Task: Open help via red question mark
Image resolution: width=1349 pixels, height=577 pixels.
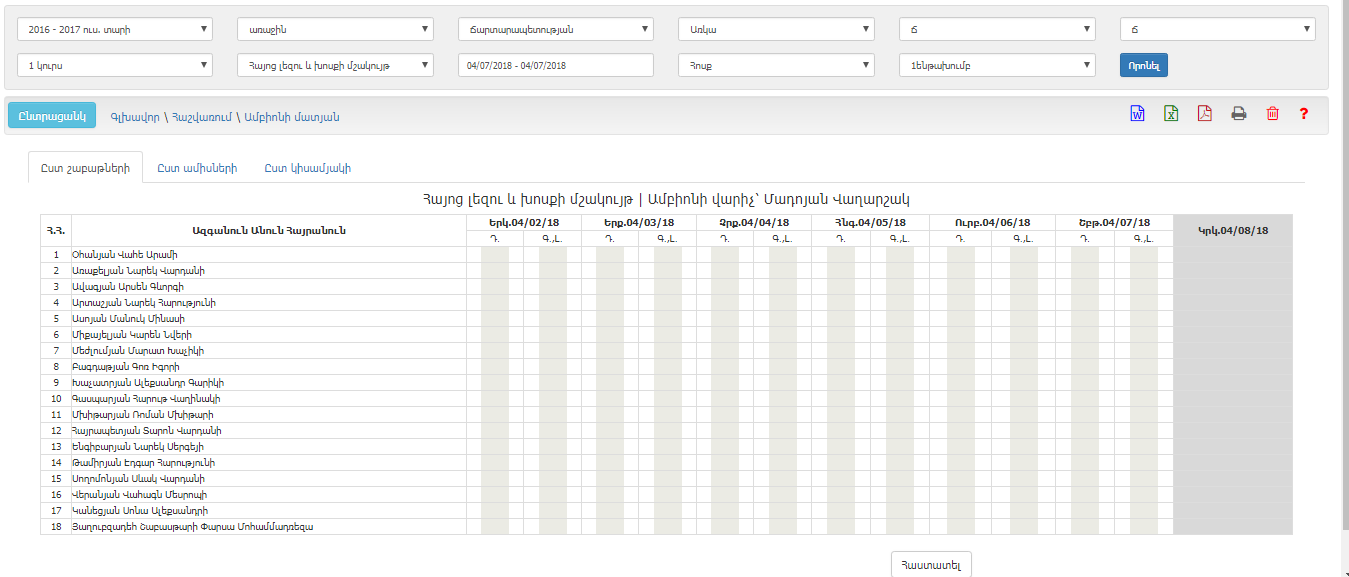Action: pyautogui.click(x=1304, y=114)
